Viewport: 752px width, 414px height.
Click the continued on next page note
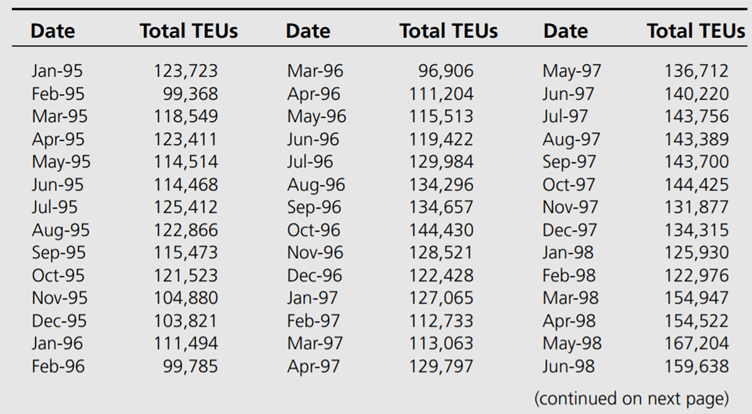(x=633, y=398)
